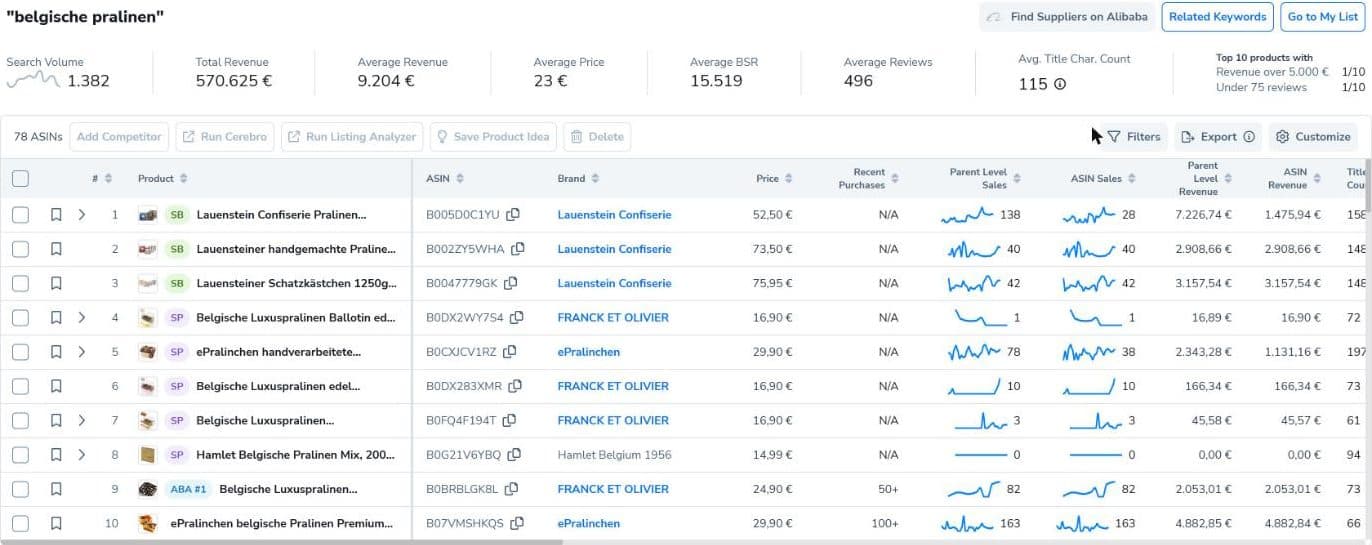
Task: Find Suppliers on Alibaba
Action: coord(1067,17)
